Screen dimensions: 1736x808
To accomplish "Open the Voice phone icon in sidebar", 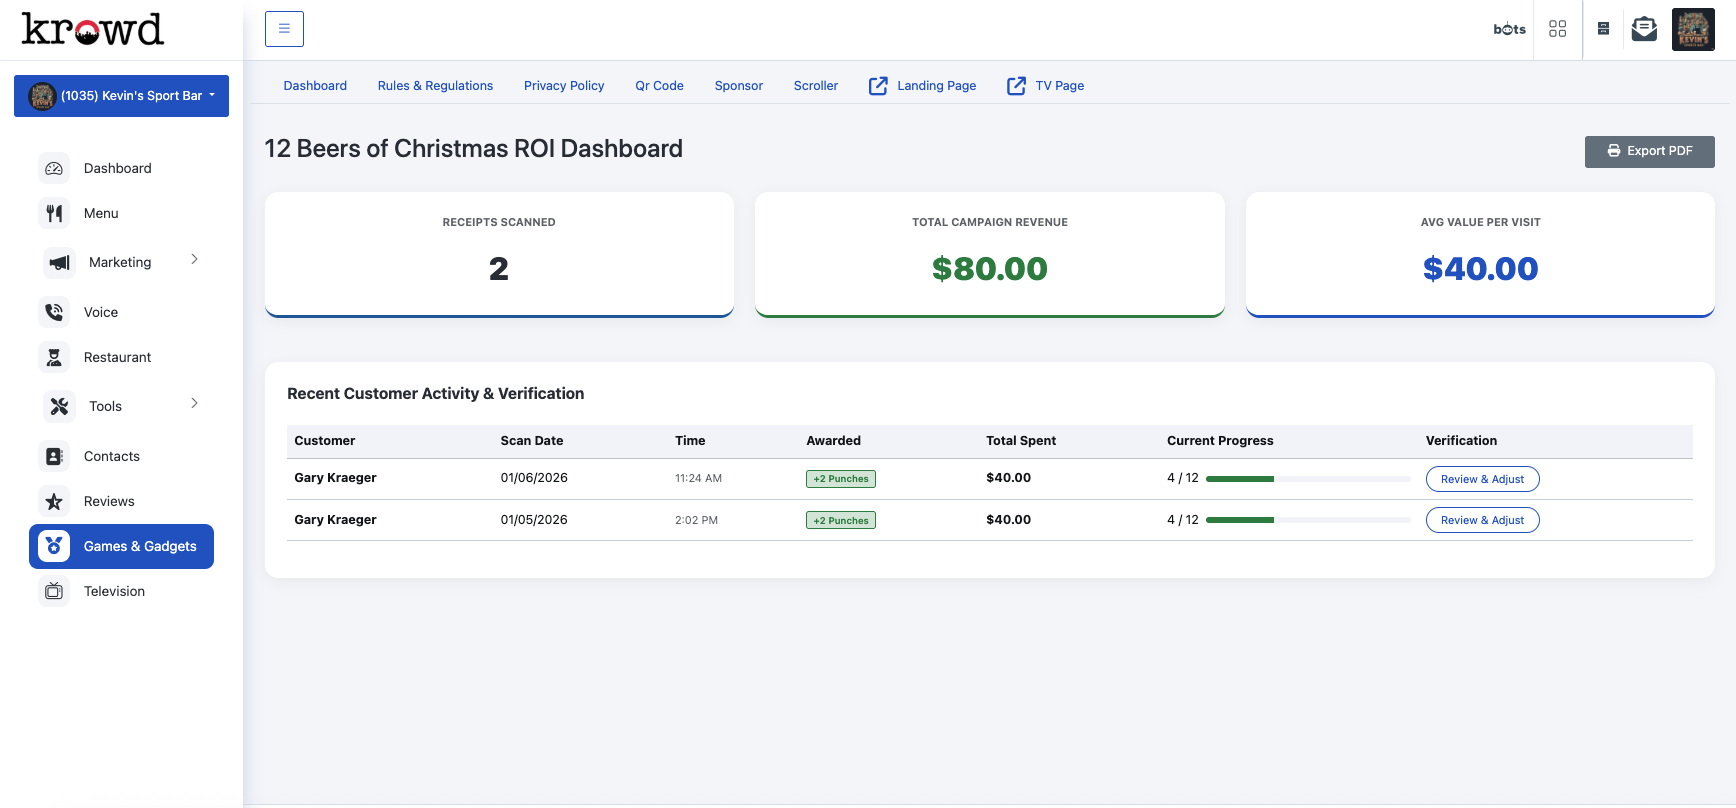I will point(54,312).
